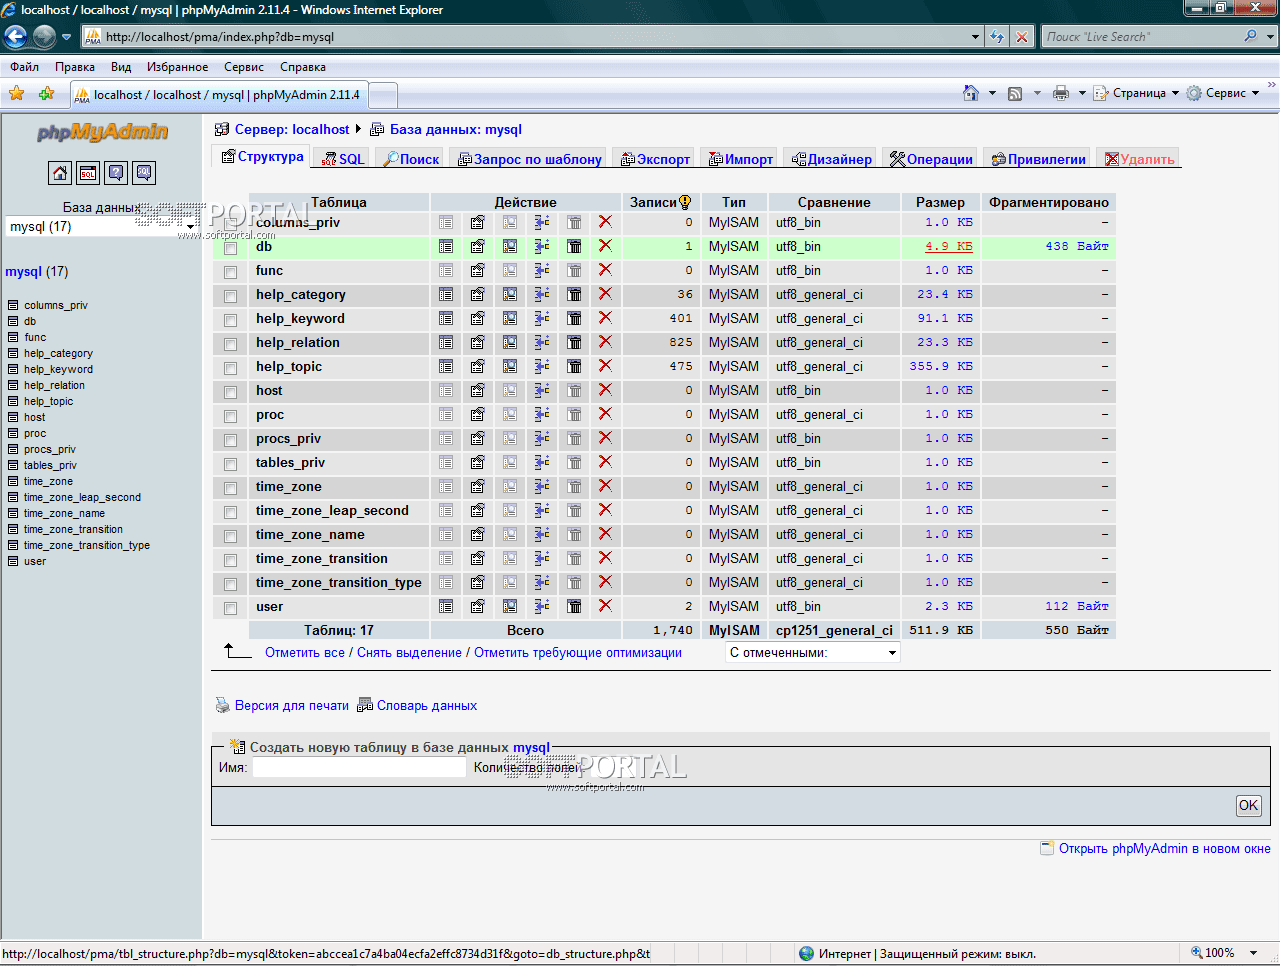Empty the help_topic table using its trash icon
The width and height of the screenshot is (1280, 966).
click(x=574, y=366)
